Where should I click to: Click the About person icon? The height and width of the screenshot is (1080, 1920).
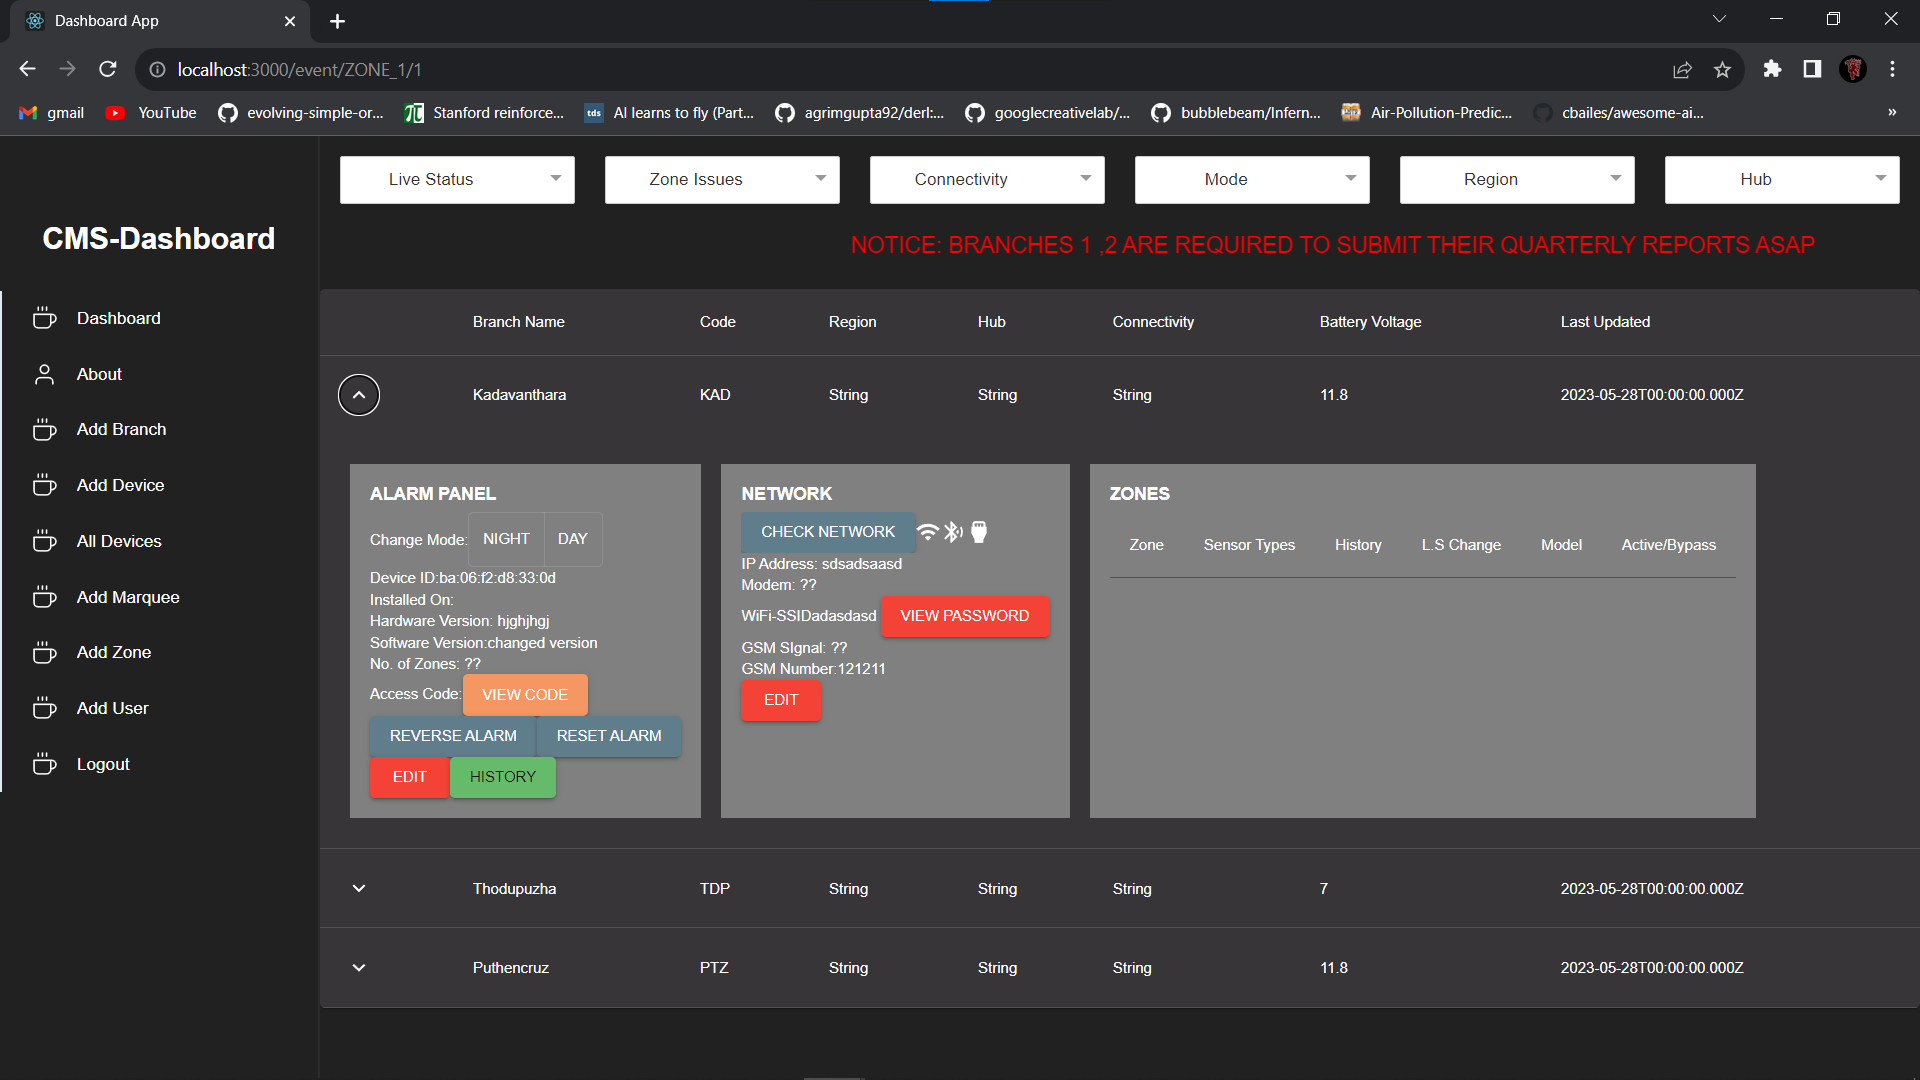[x=44, y=373]
